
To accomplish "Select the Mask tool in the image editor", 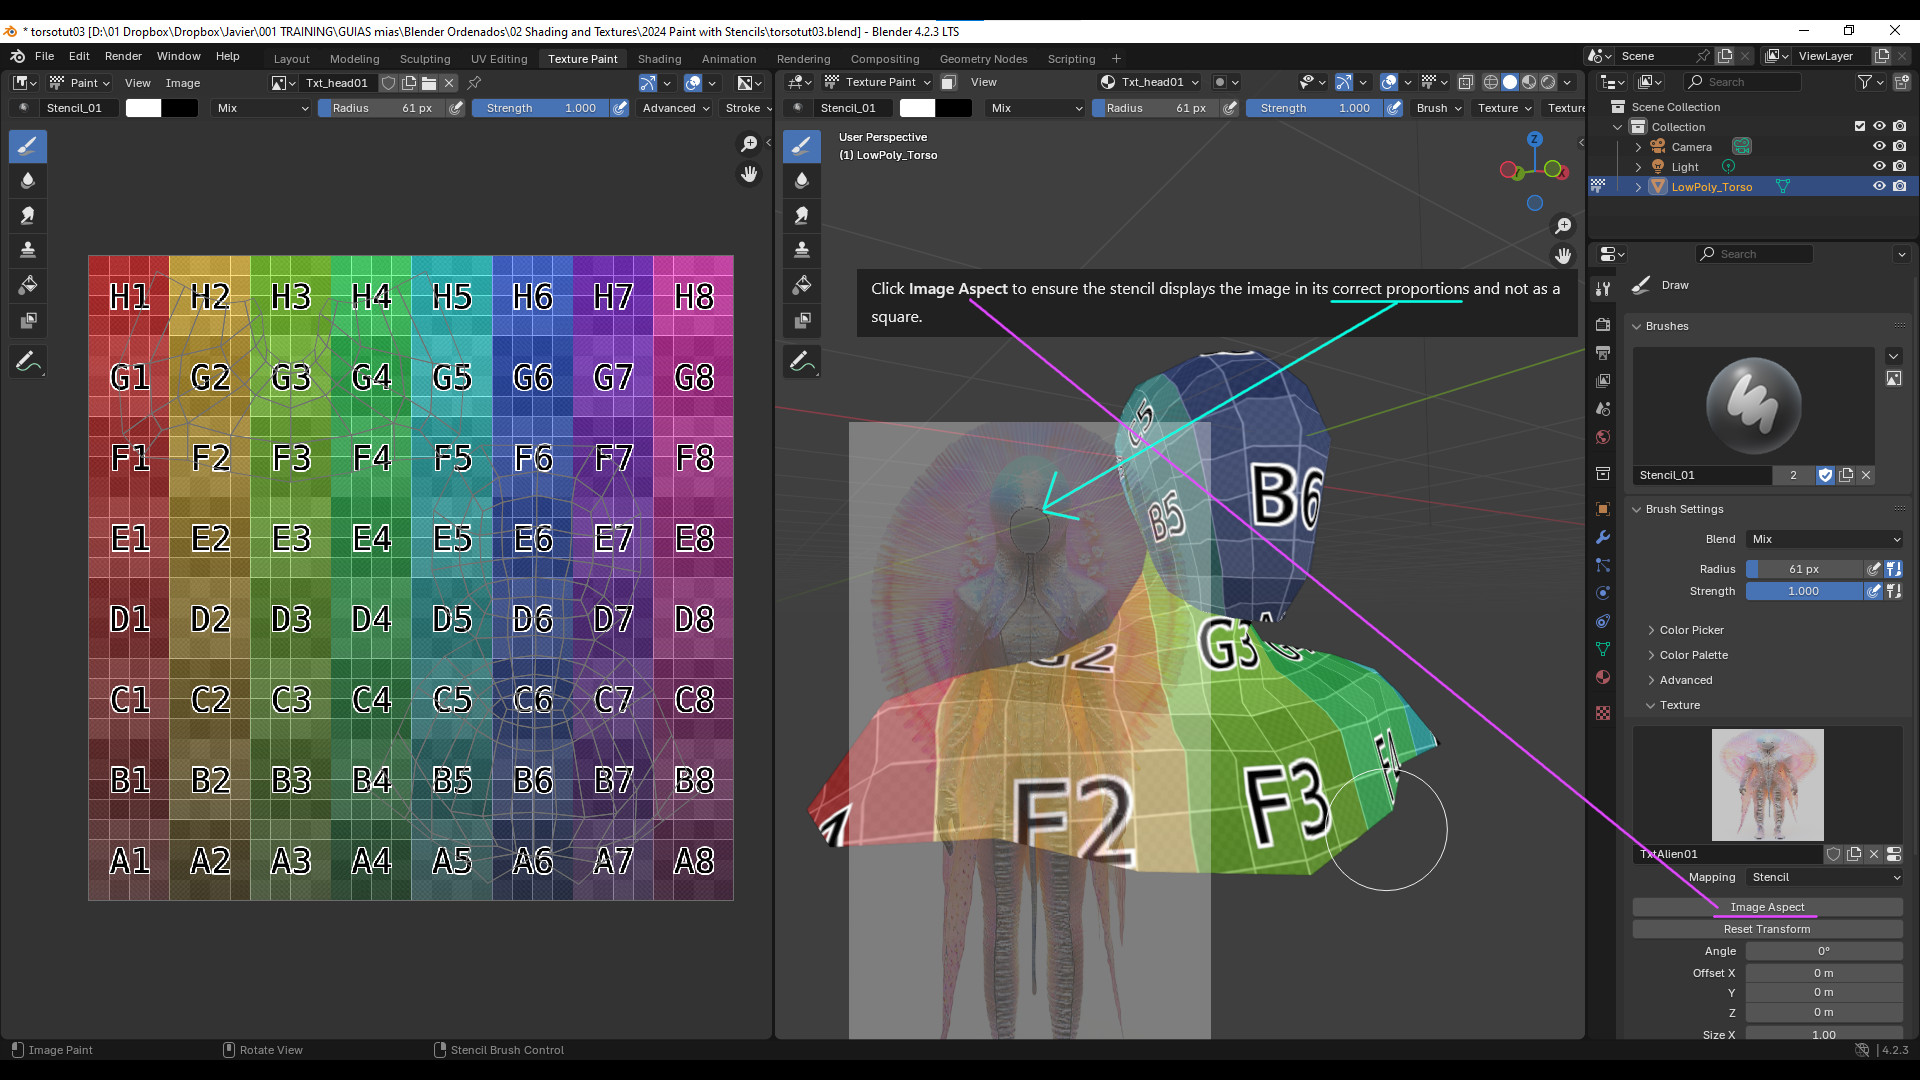I will click(x=28, y=321).
